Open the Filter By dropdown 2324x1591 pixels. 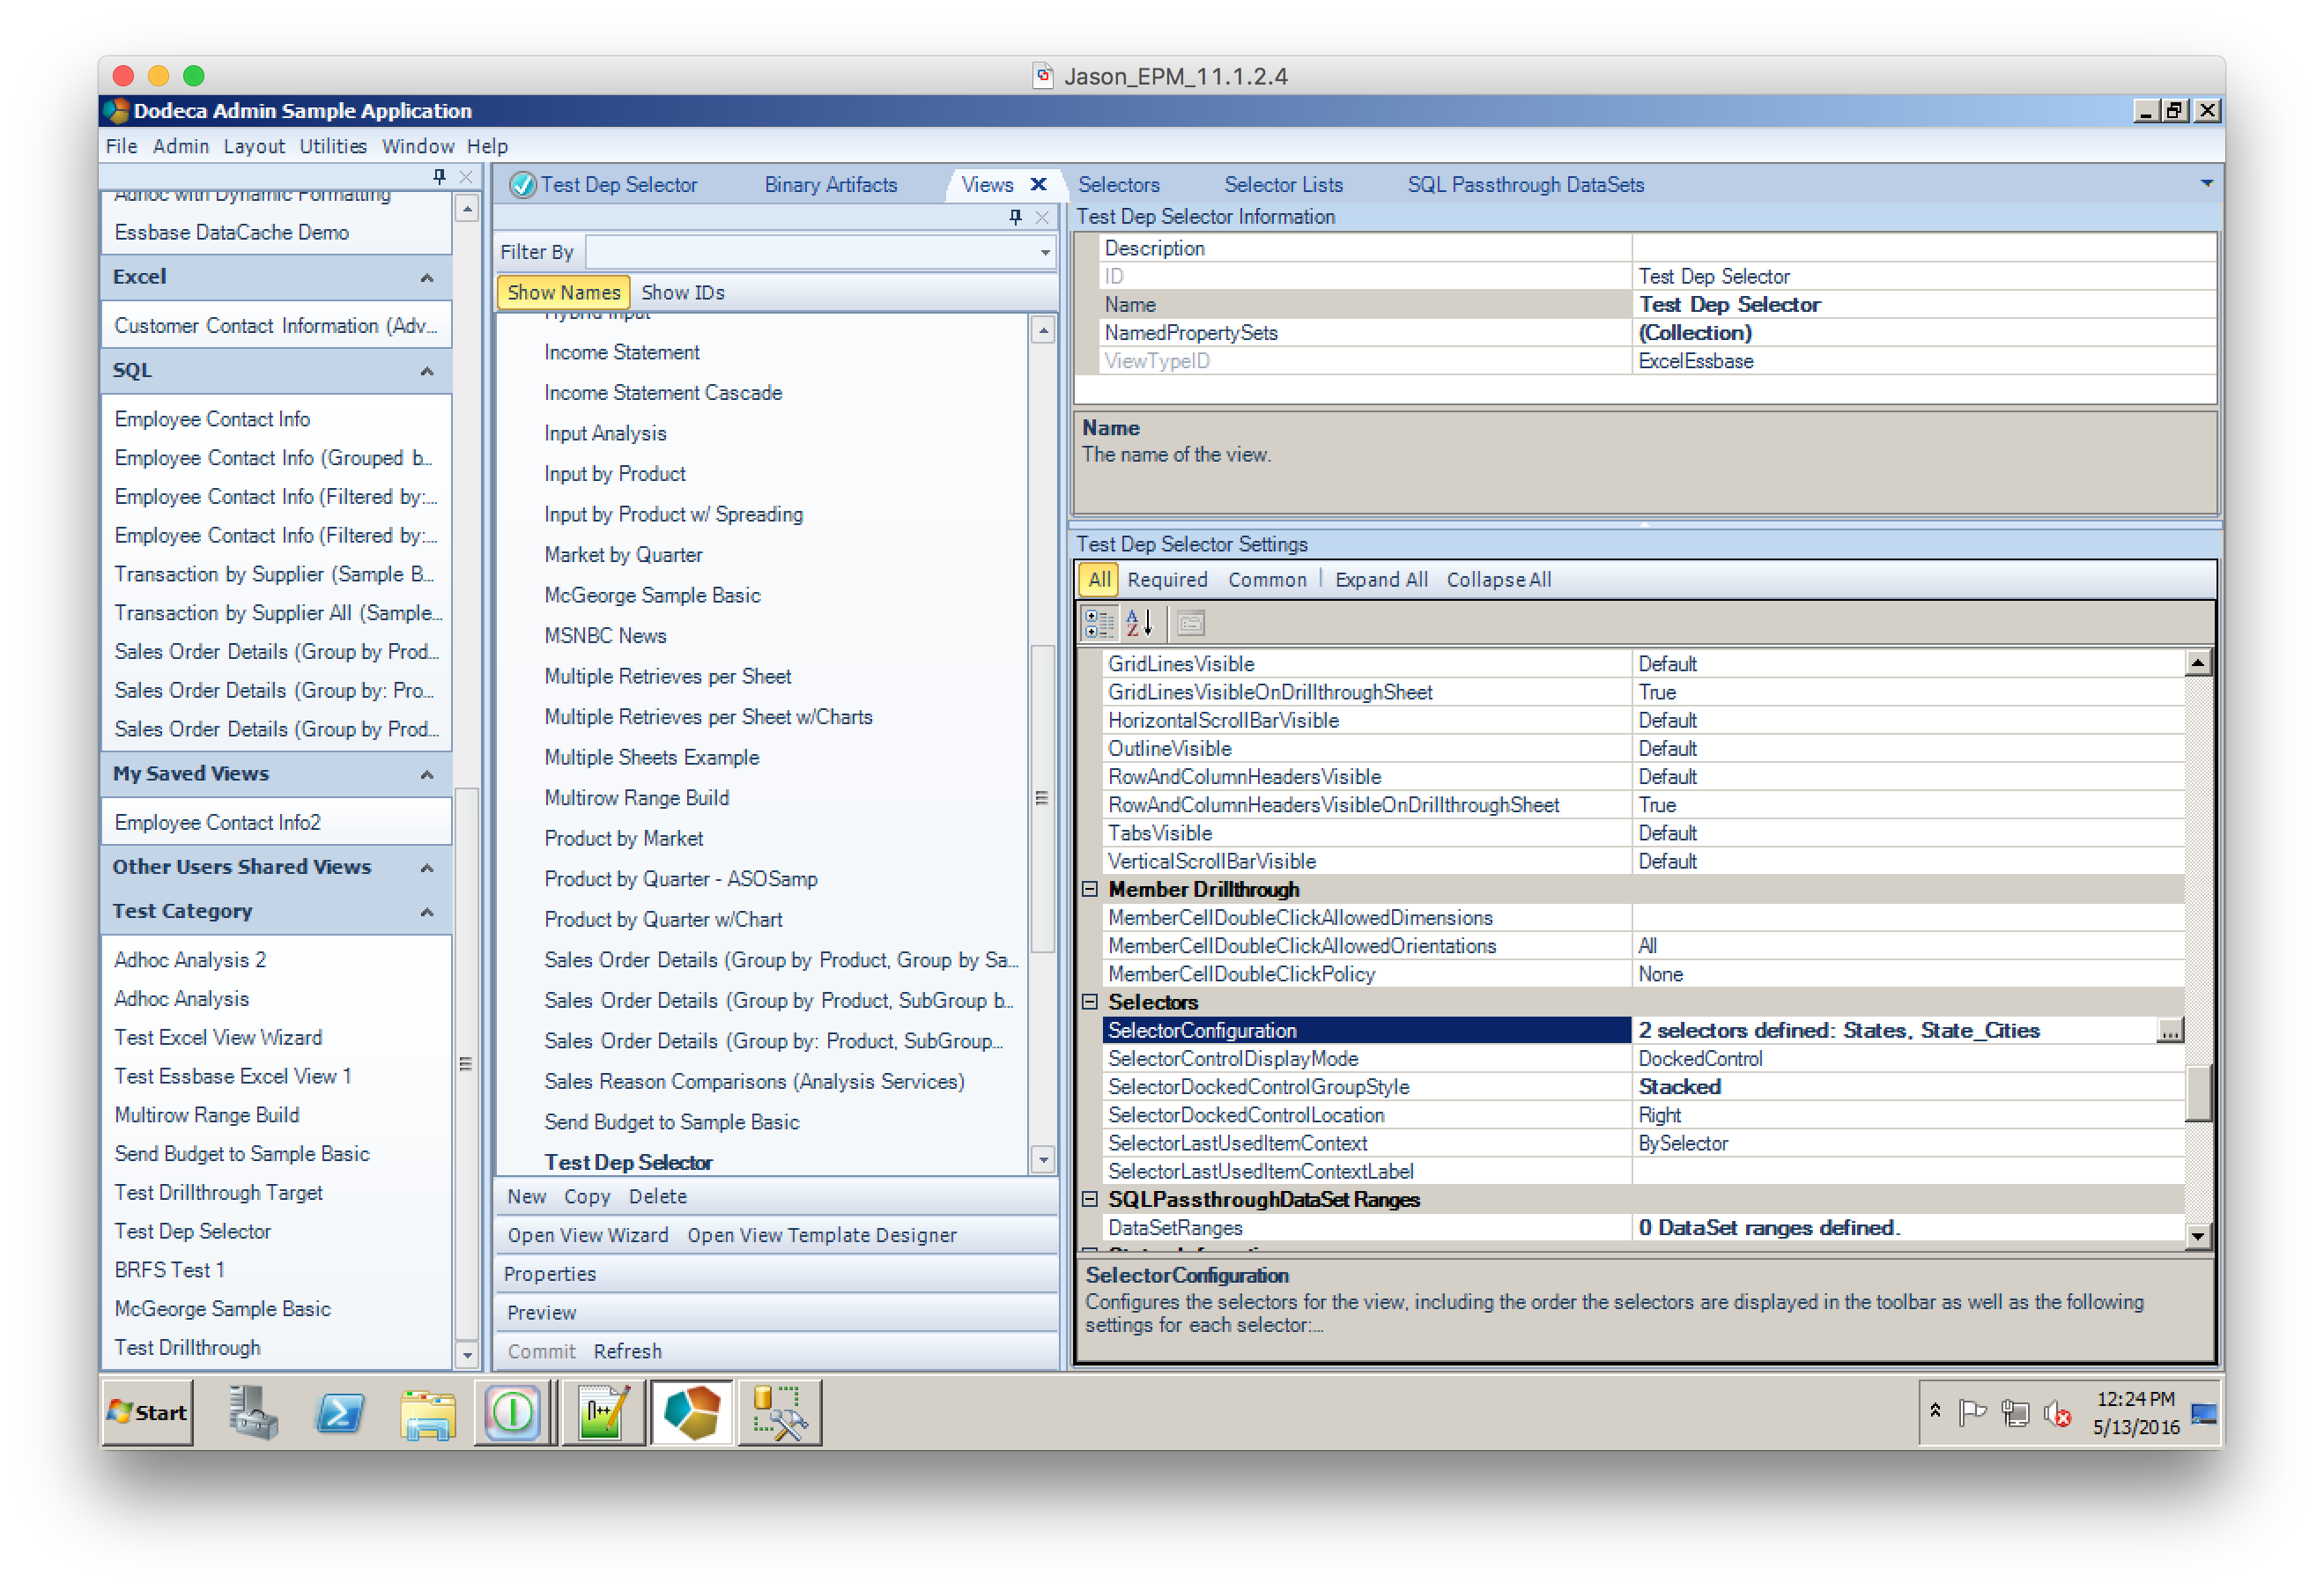1045,252
